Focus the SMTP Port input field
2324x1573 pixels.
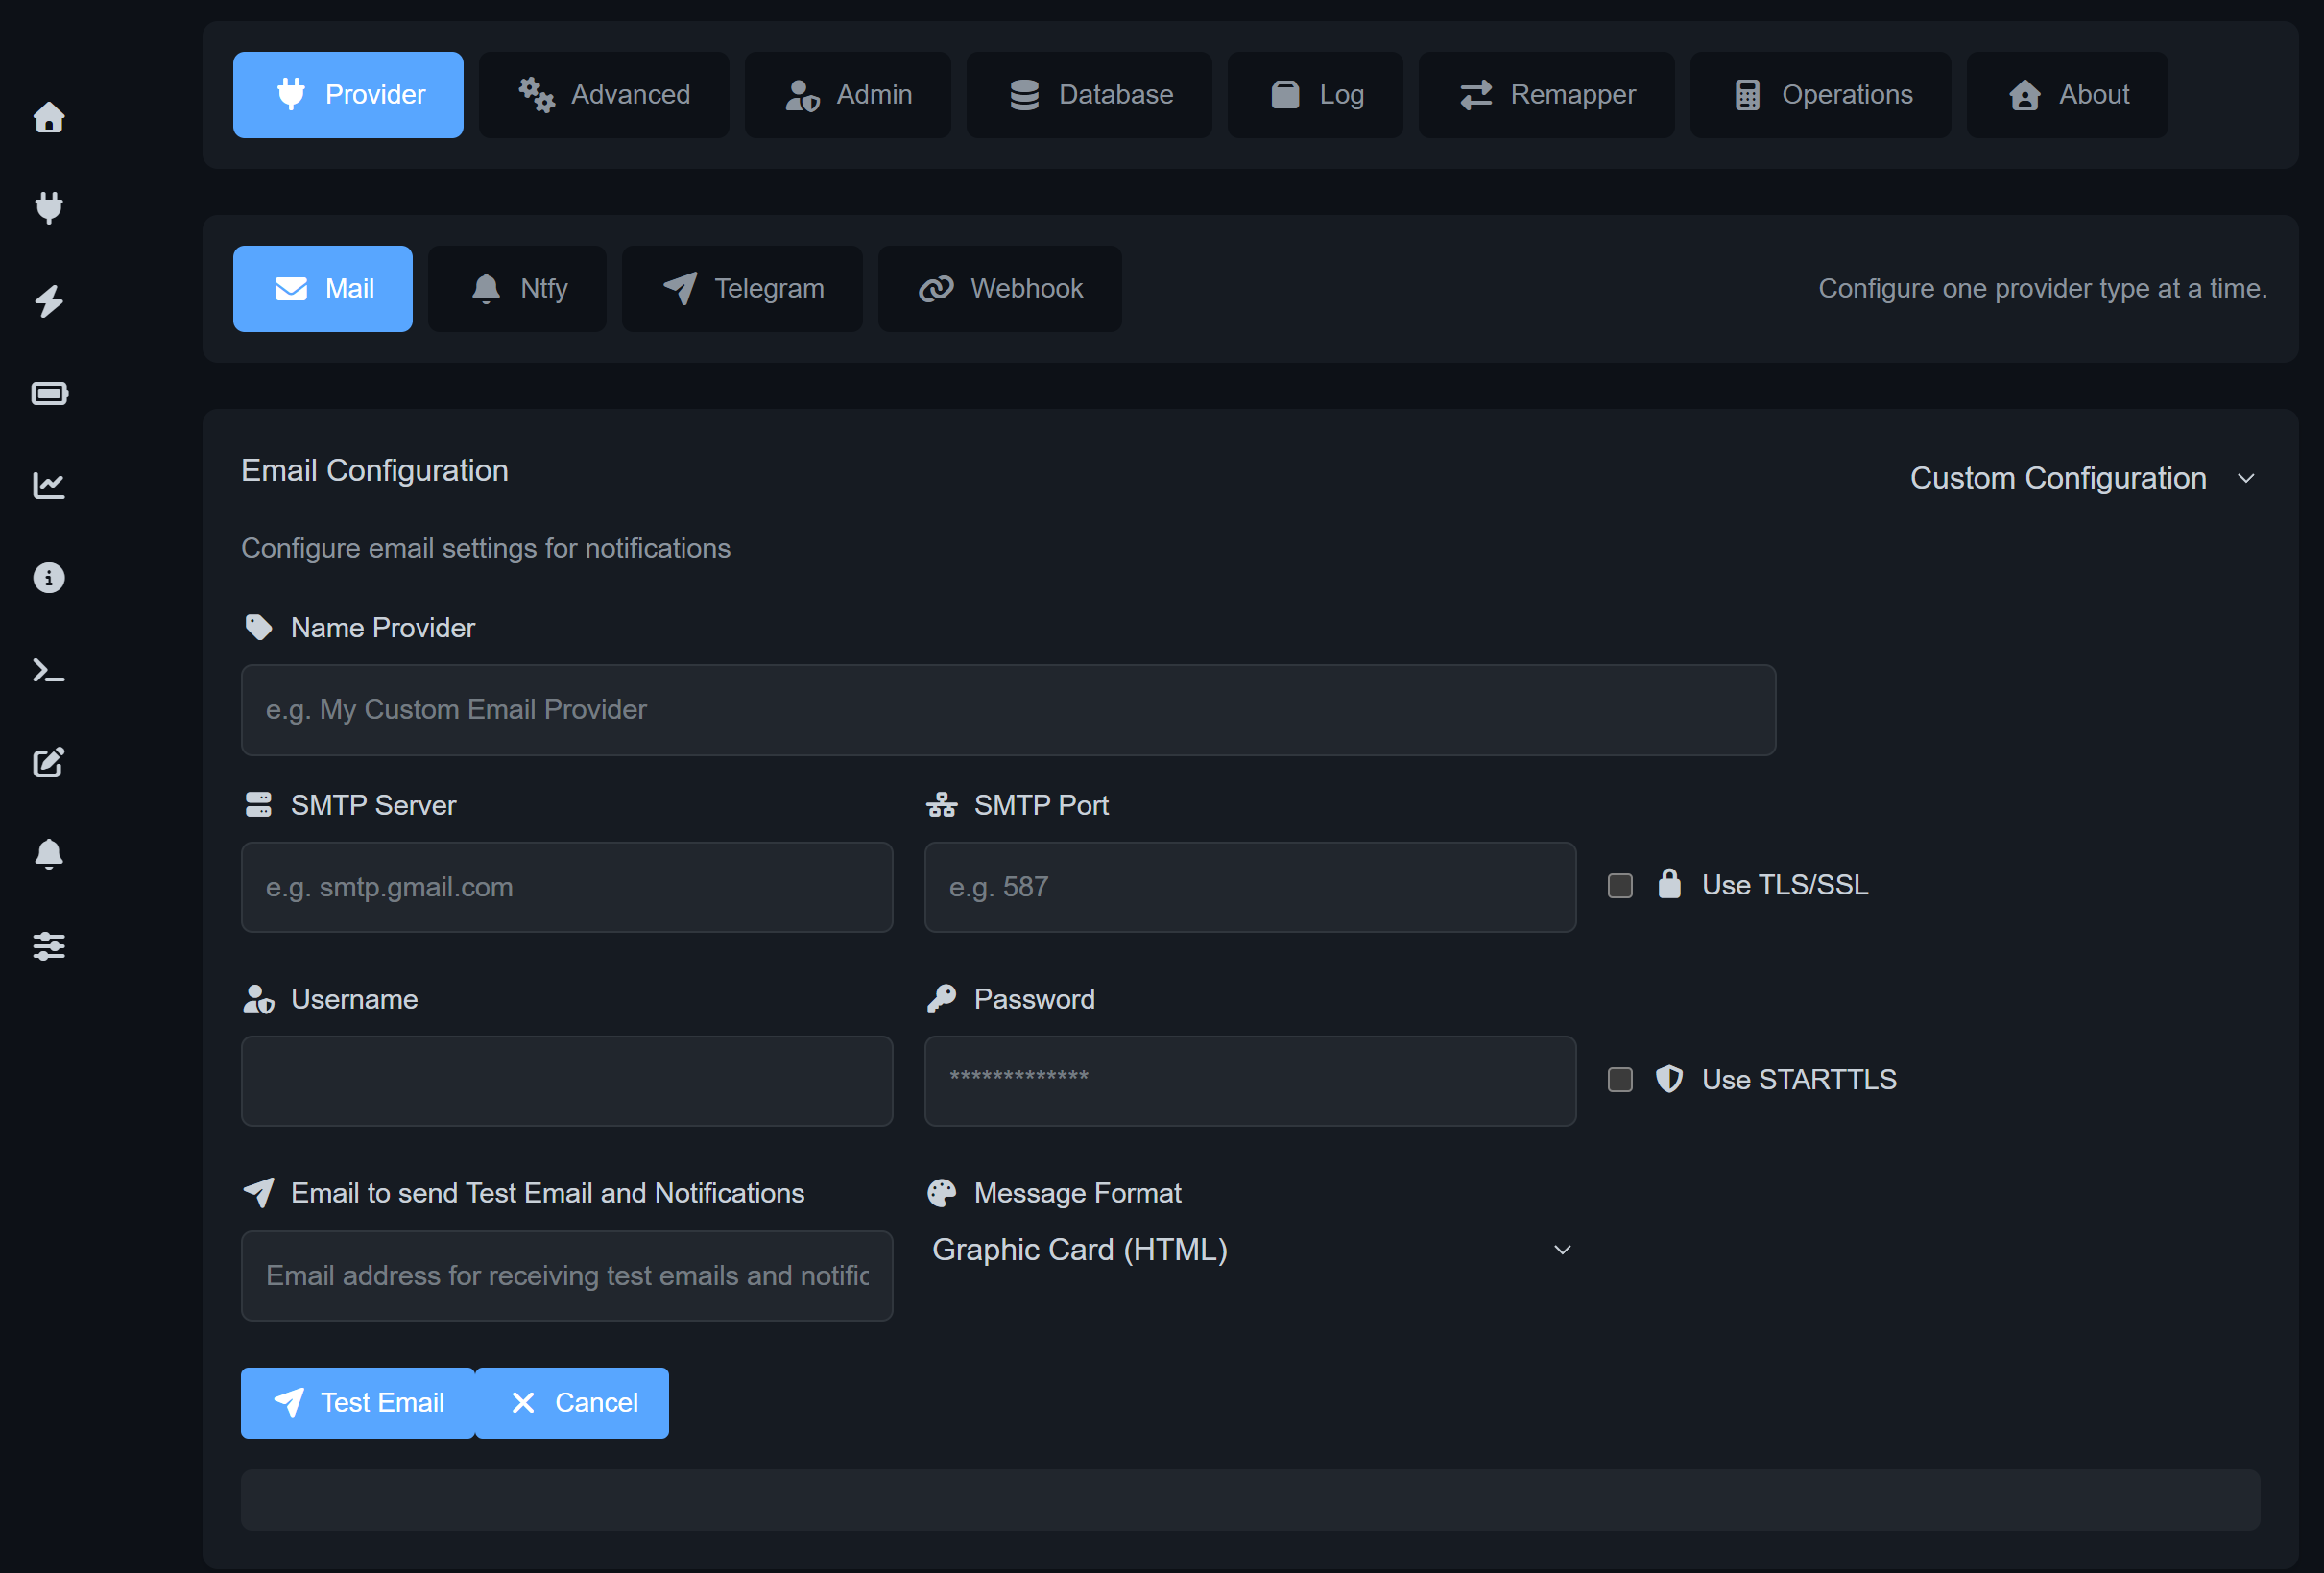coord(1250,887)
